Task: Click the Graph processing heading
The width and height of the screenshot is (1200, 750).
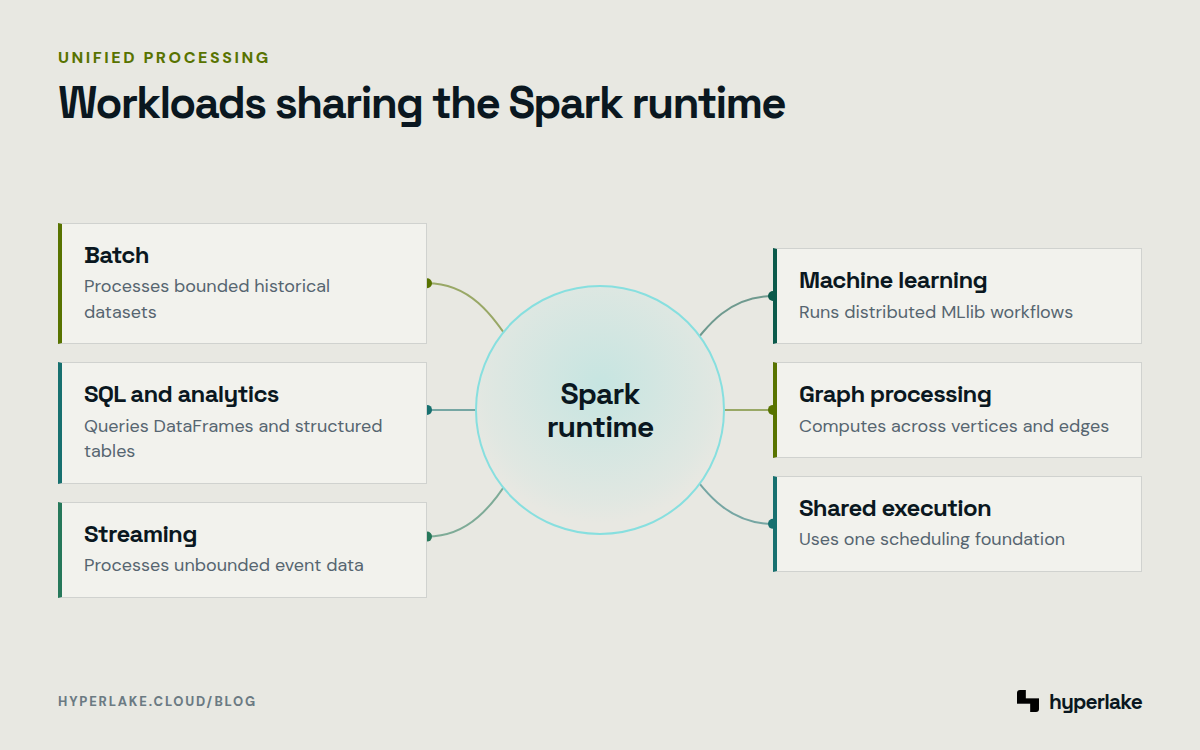Action: (895, 394)
